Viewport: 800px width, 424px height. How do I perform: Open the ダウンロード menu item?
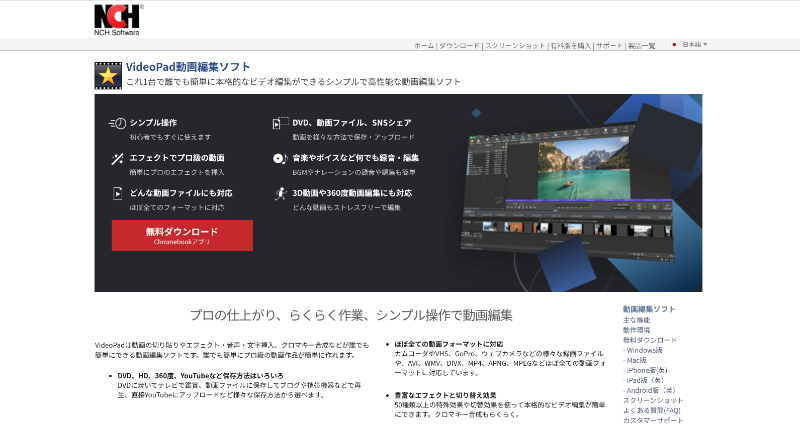pyautogui.click(x=459, y=45)
